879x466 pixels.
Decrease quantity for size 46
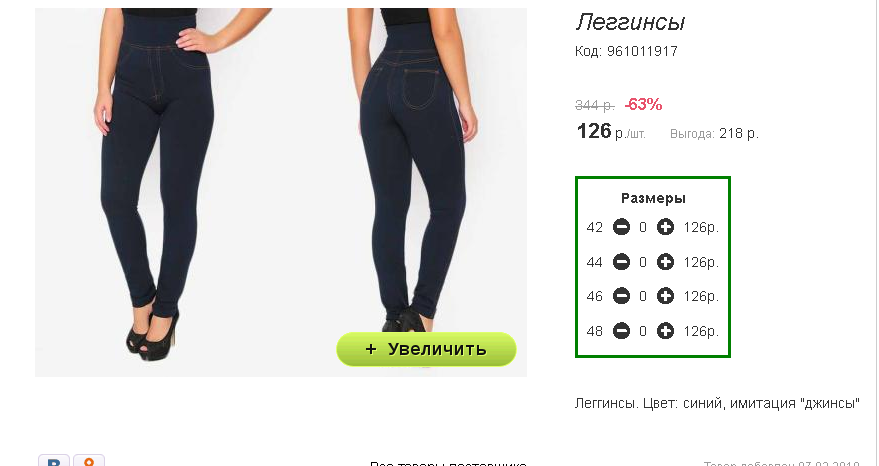click(621, 296)
